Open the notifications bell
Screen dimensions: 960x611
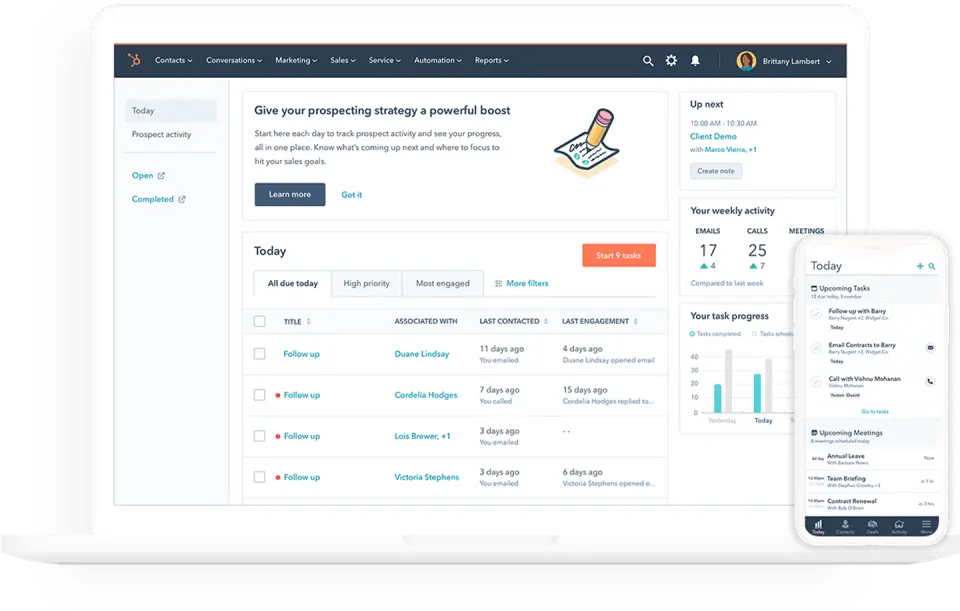(694, 60)
